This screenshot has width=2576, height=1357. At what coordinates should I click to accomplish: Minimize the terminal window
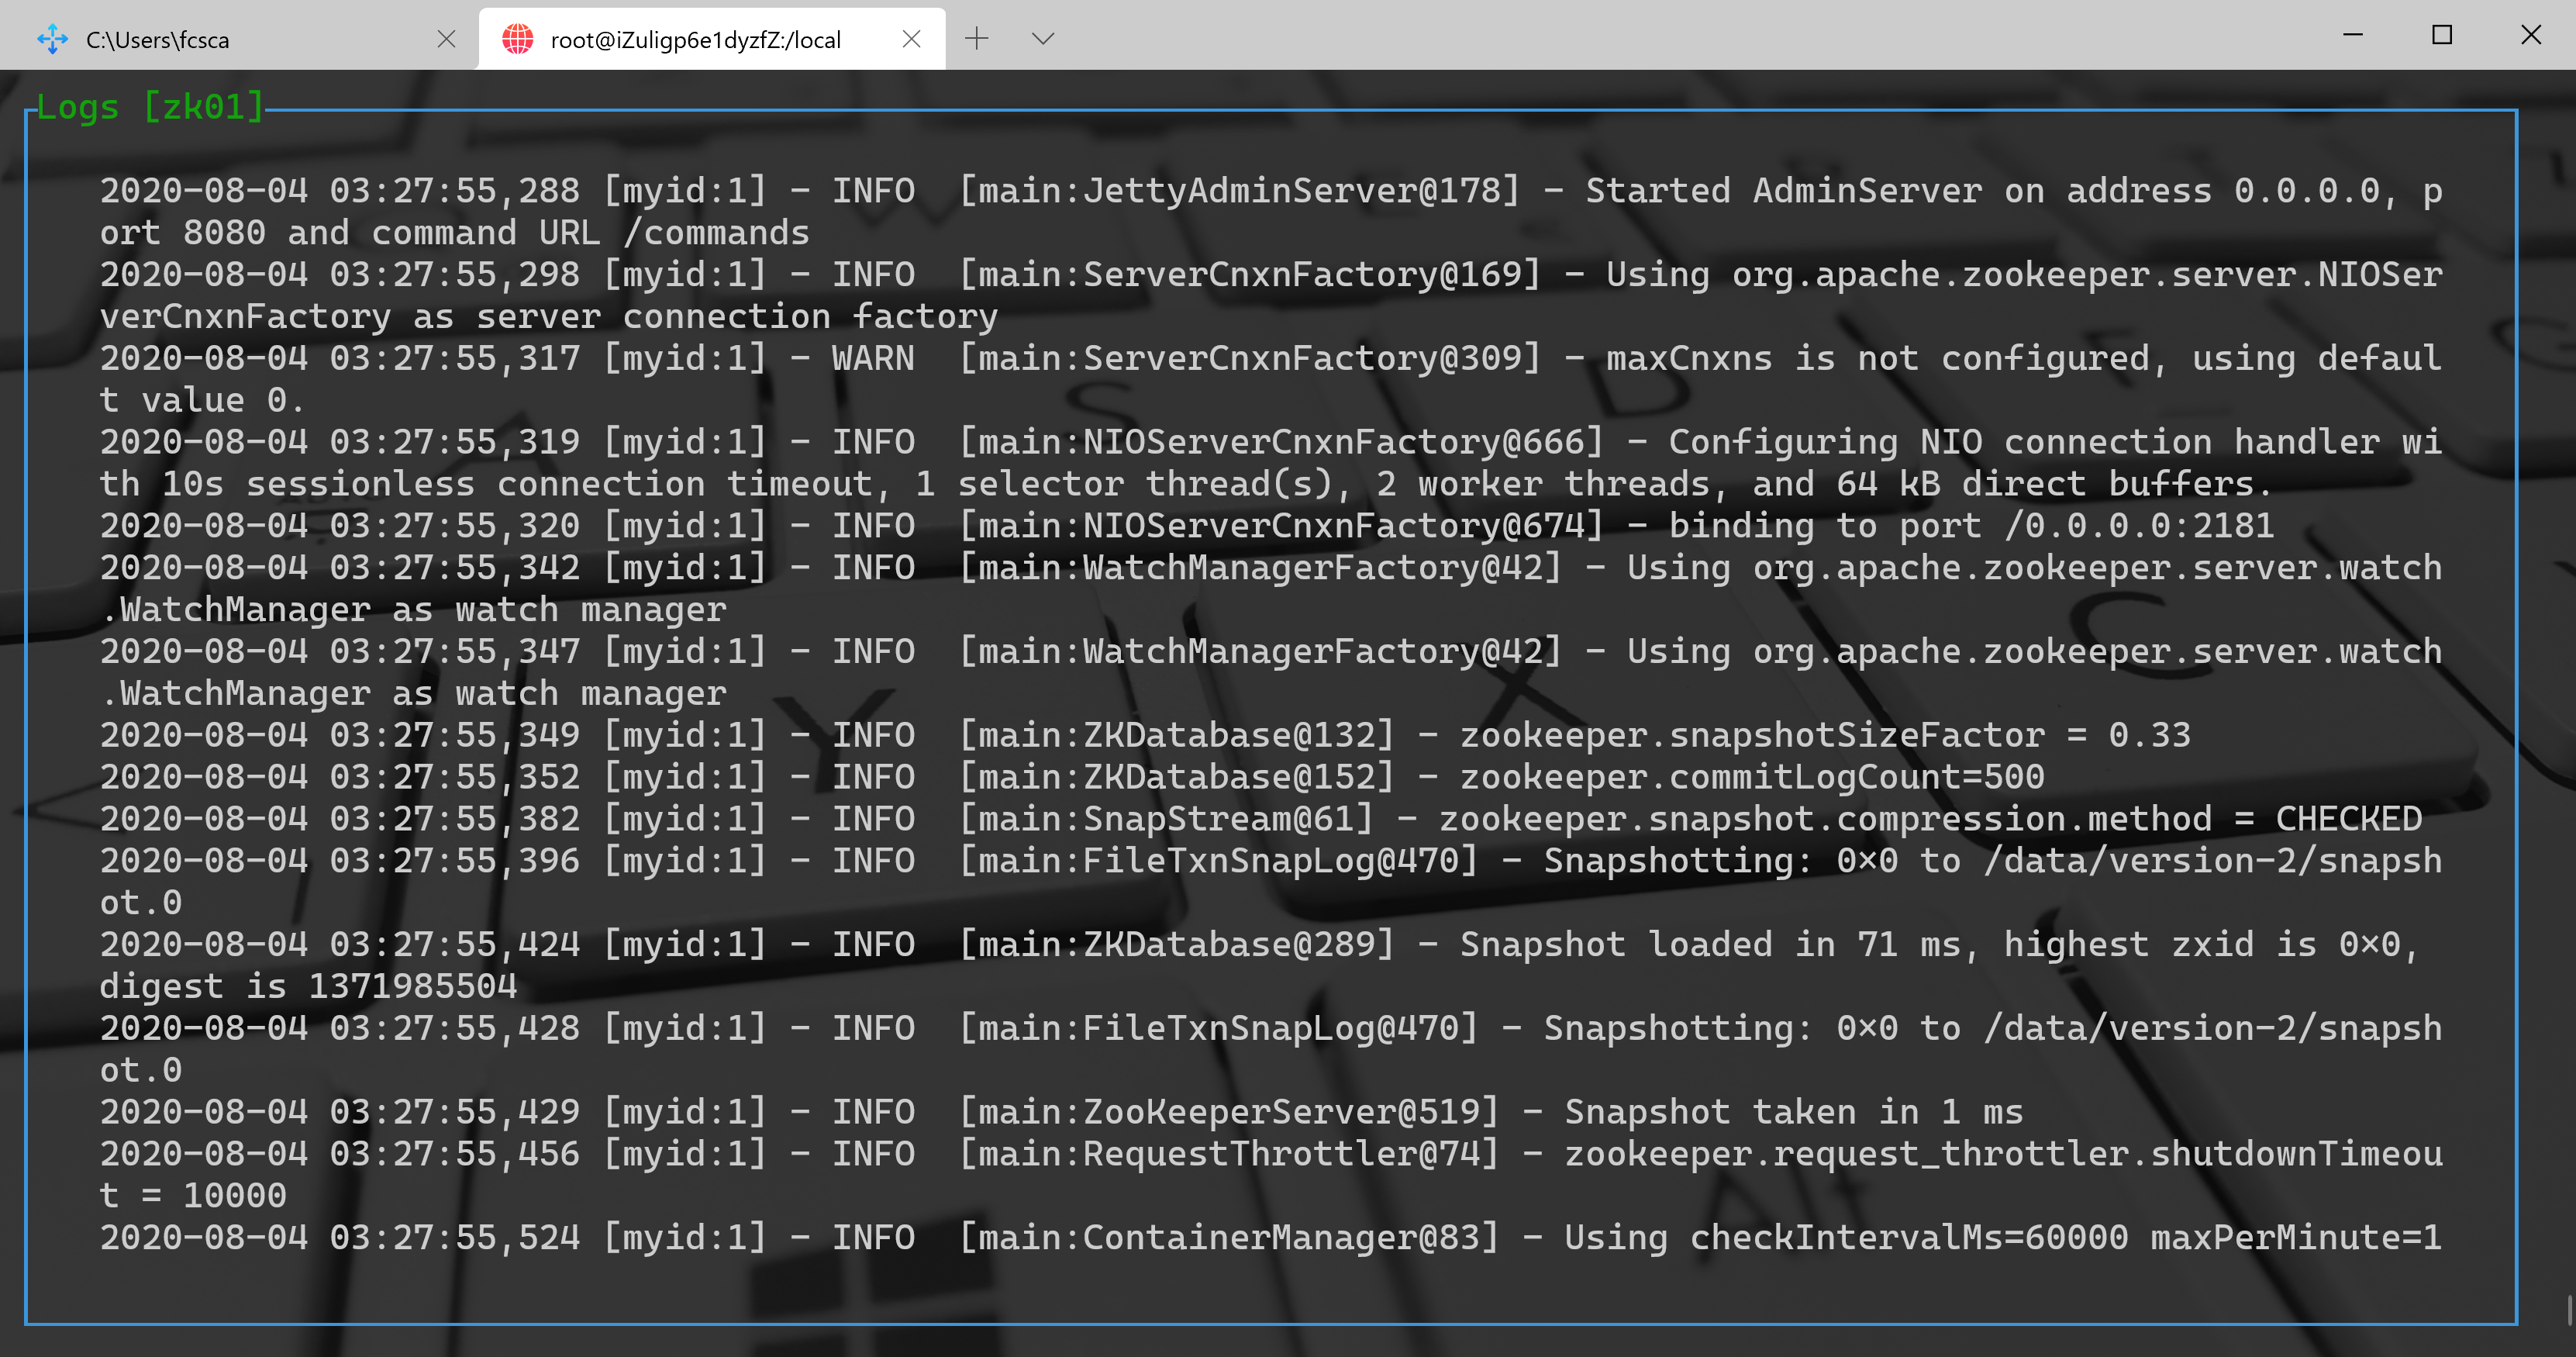point(2353,36)
